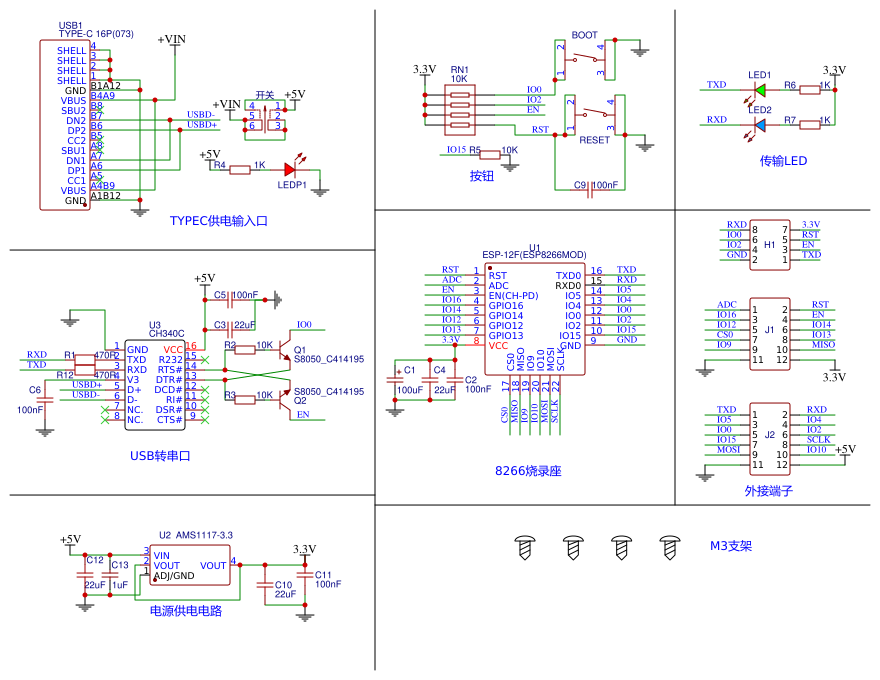Select the USB1 TYPE-C connector body
880x680 pixels.
(x=65, y=125)
